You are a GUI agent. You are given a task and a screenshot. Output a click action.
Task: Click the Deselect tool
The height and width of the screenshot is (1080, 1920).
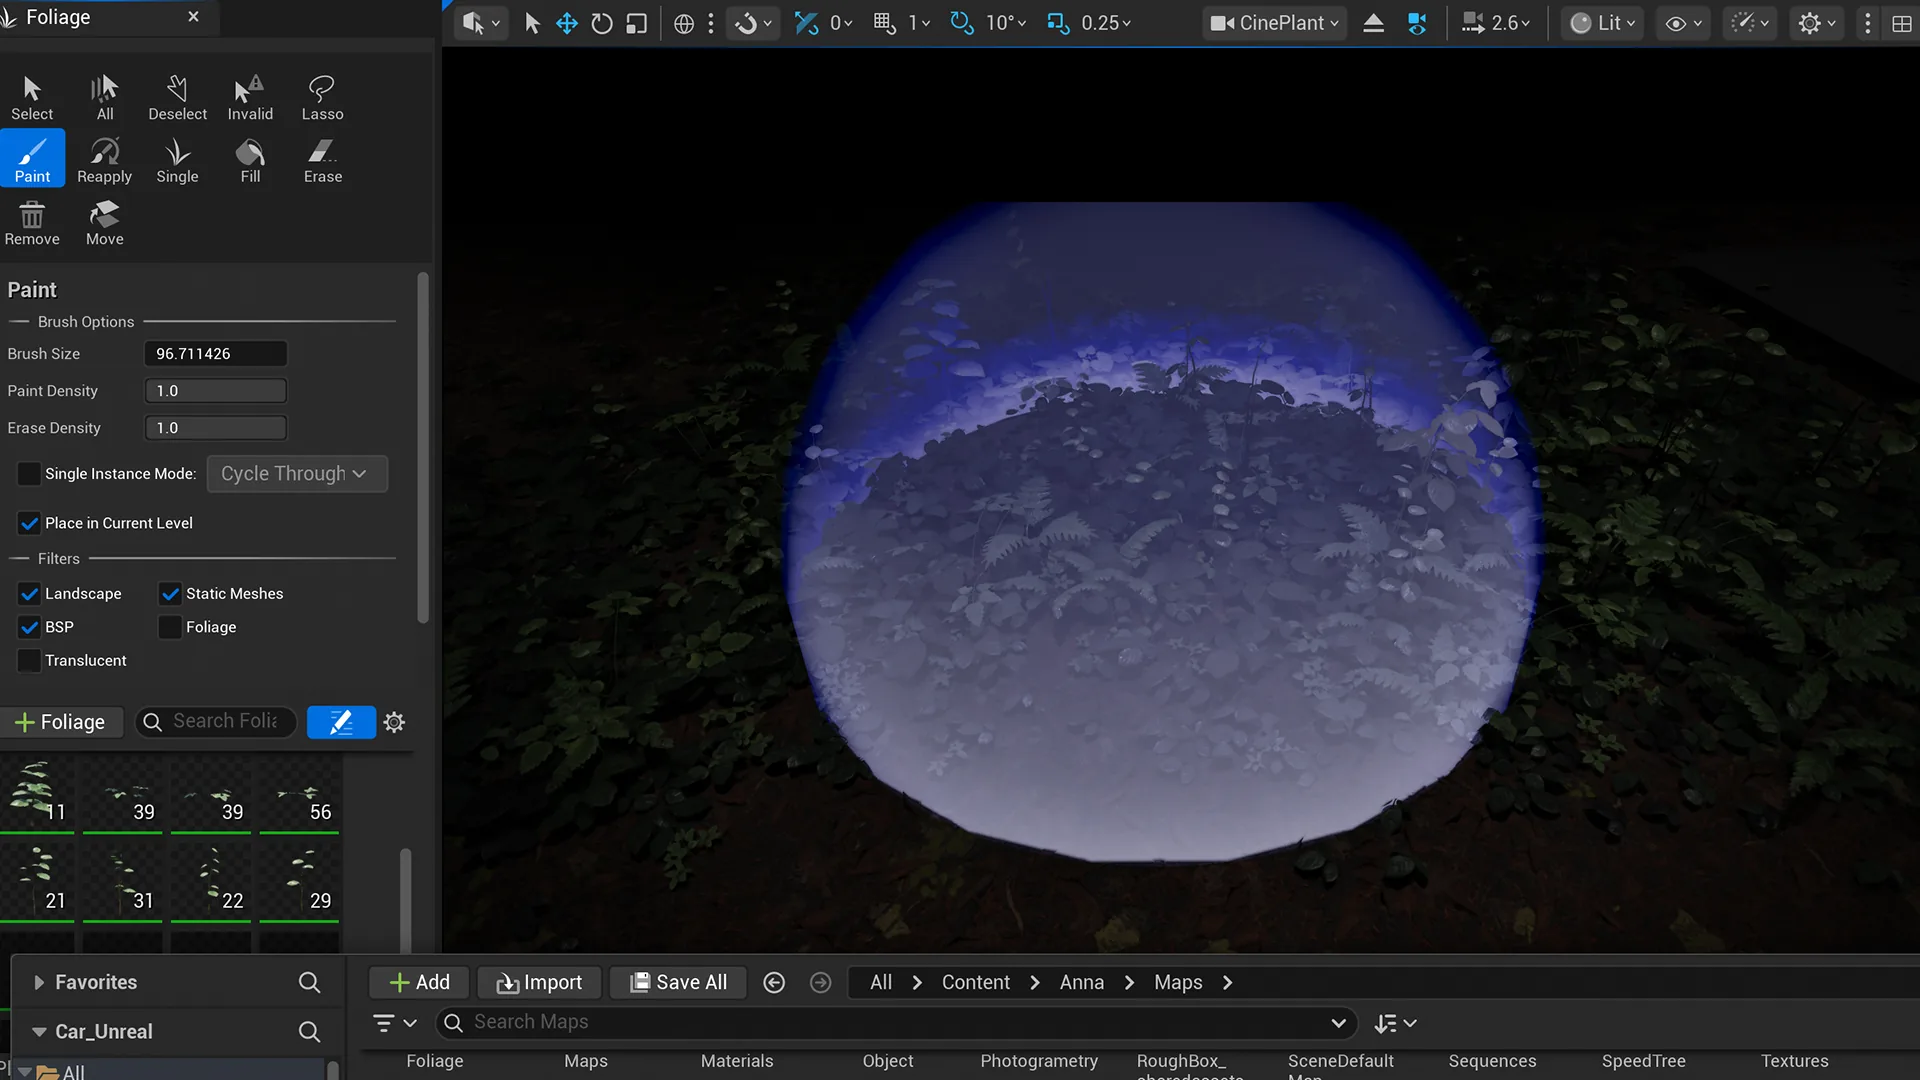(x=177, y=98)
